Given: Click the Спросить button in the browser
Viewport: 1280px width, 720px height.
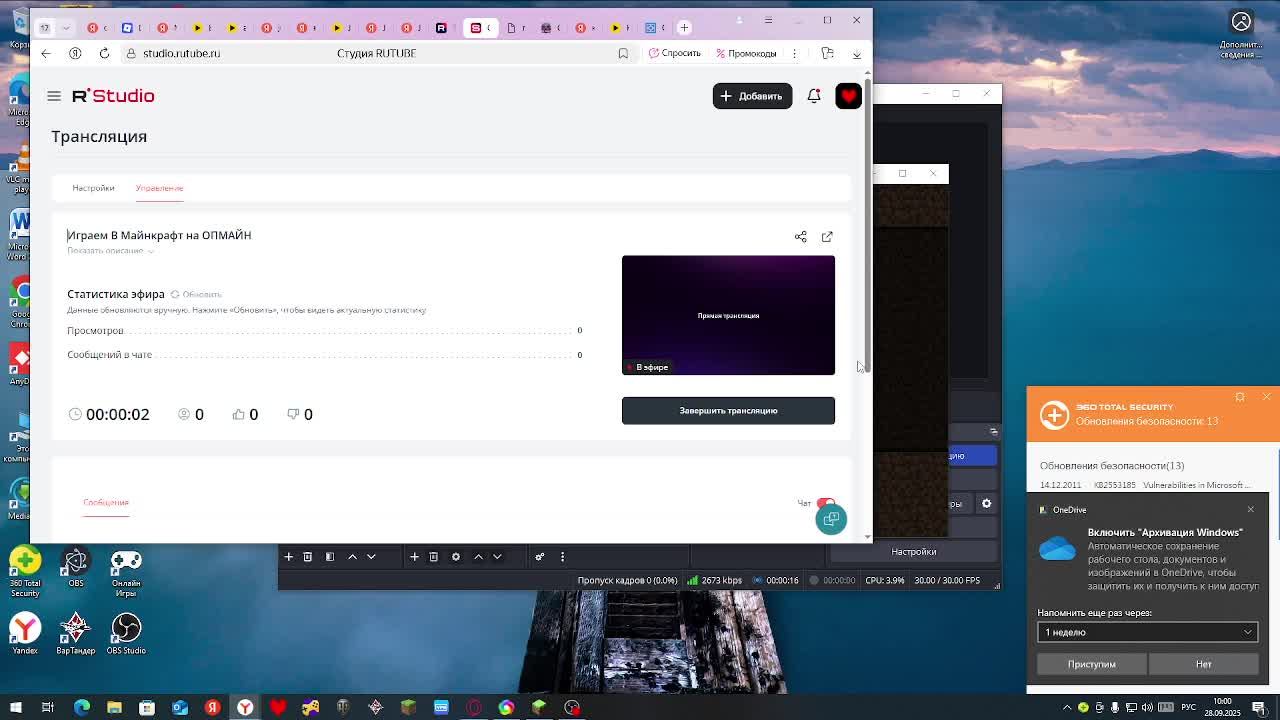Looking at the screenshot, I should tap(675, 53).
